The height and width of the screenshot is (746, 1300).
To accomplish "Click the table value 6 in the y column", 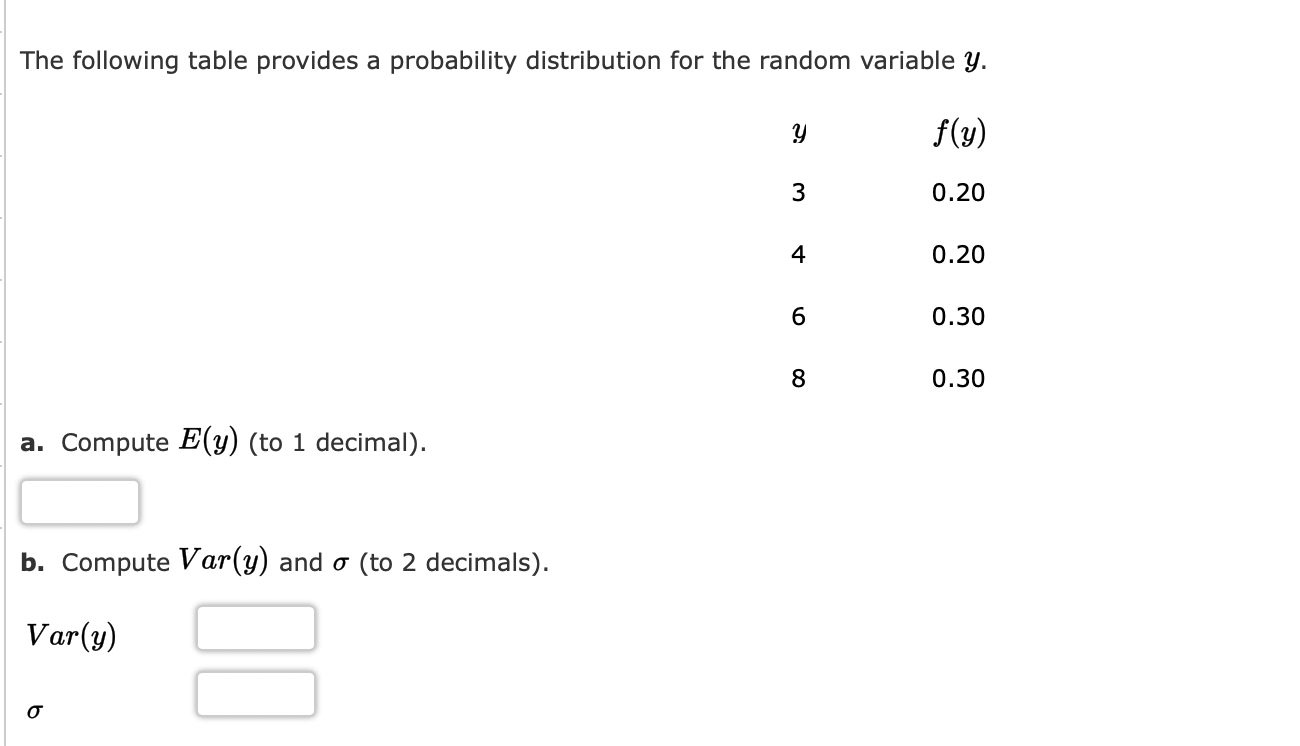I will tap(797, 317).
